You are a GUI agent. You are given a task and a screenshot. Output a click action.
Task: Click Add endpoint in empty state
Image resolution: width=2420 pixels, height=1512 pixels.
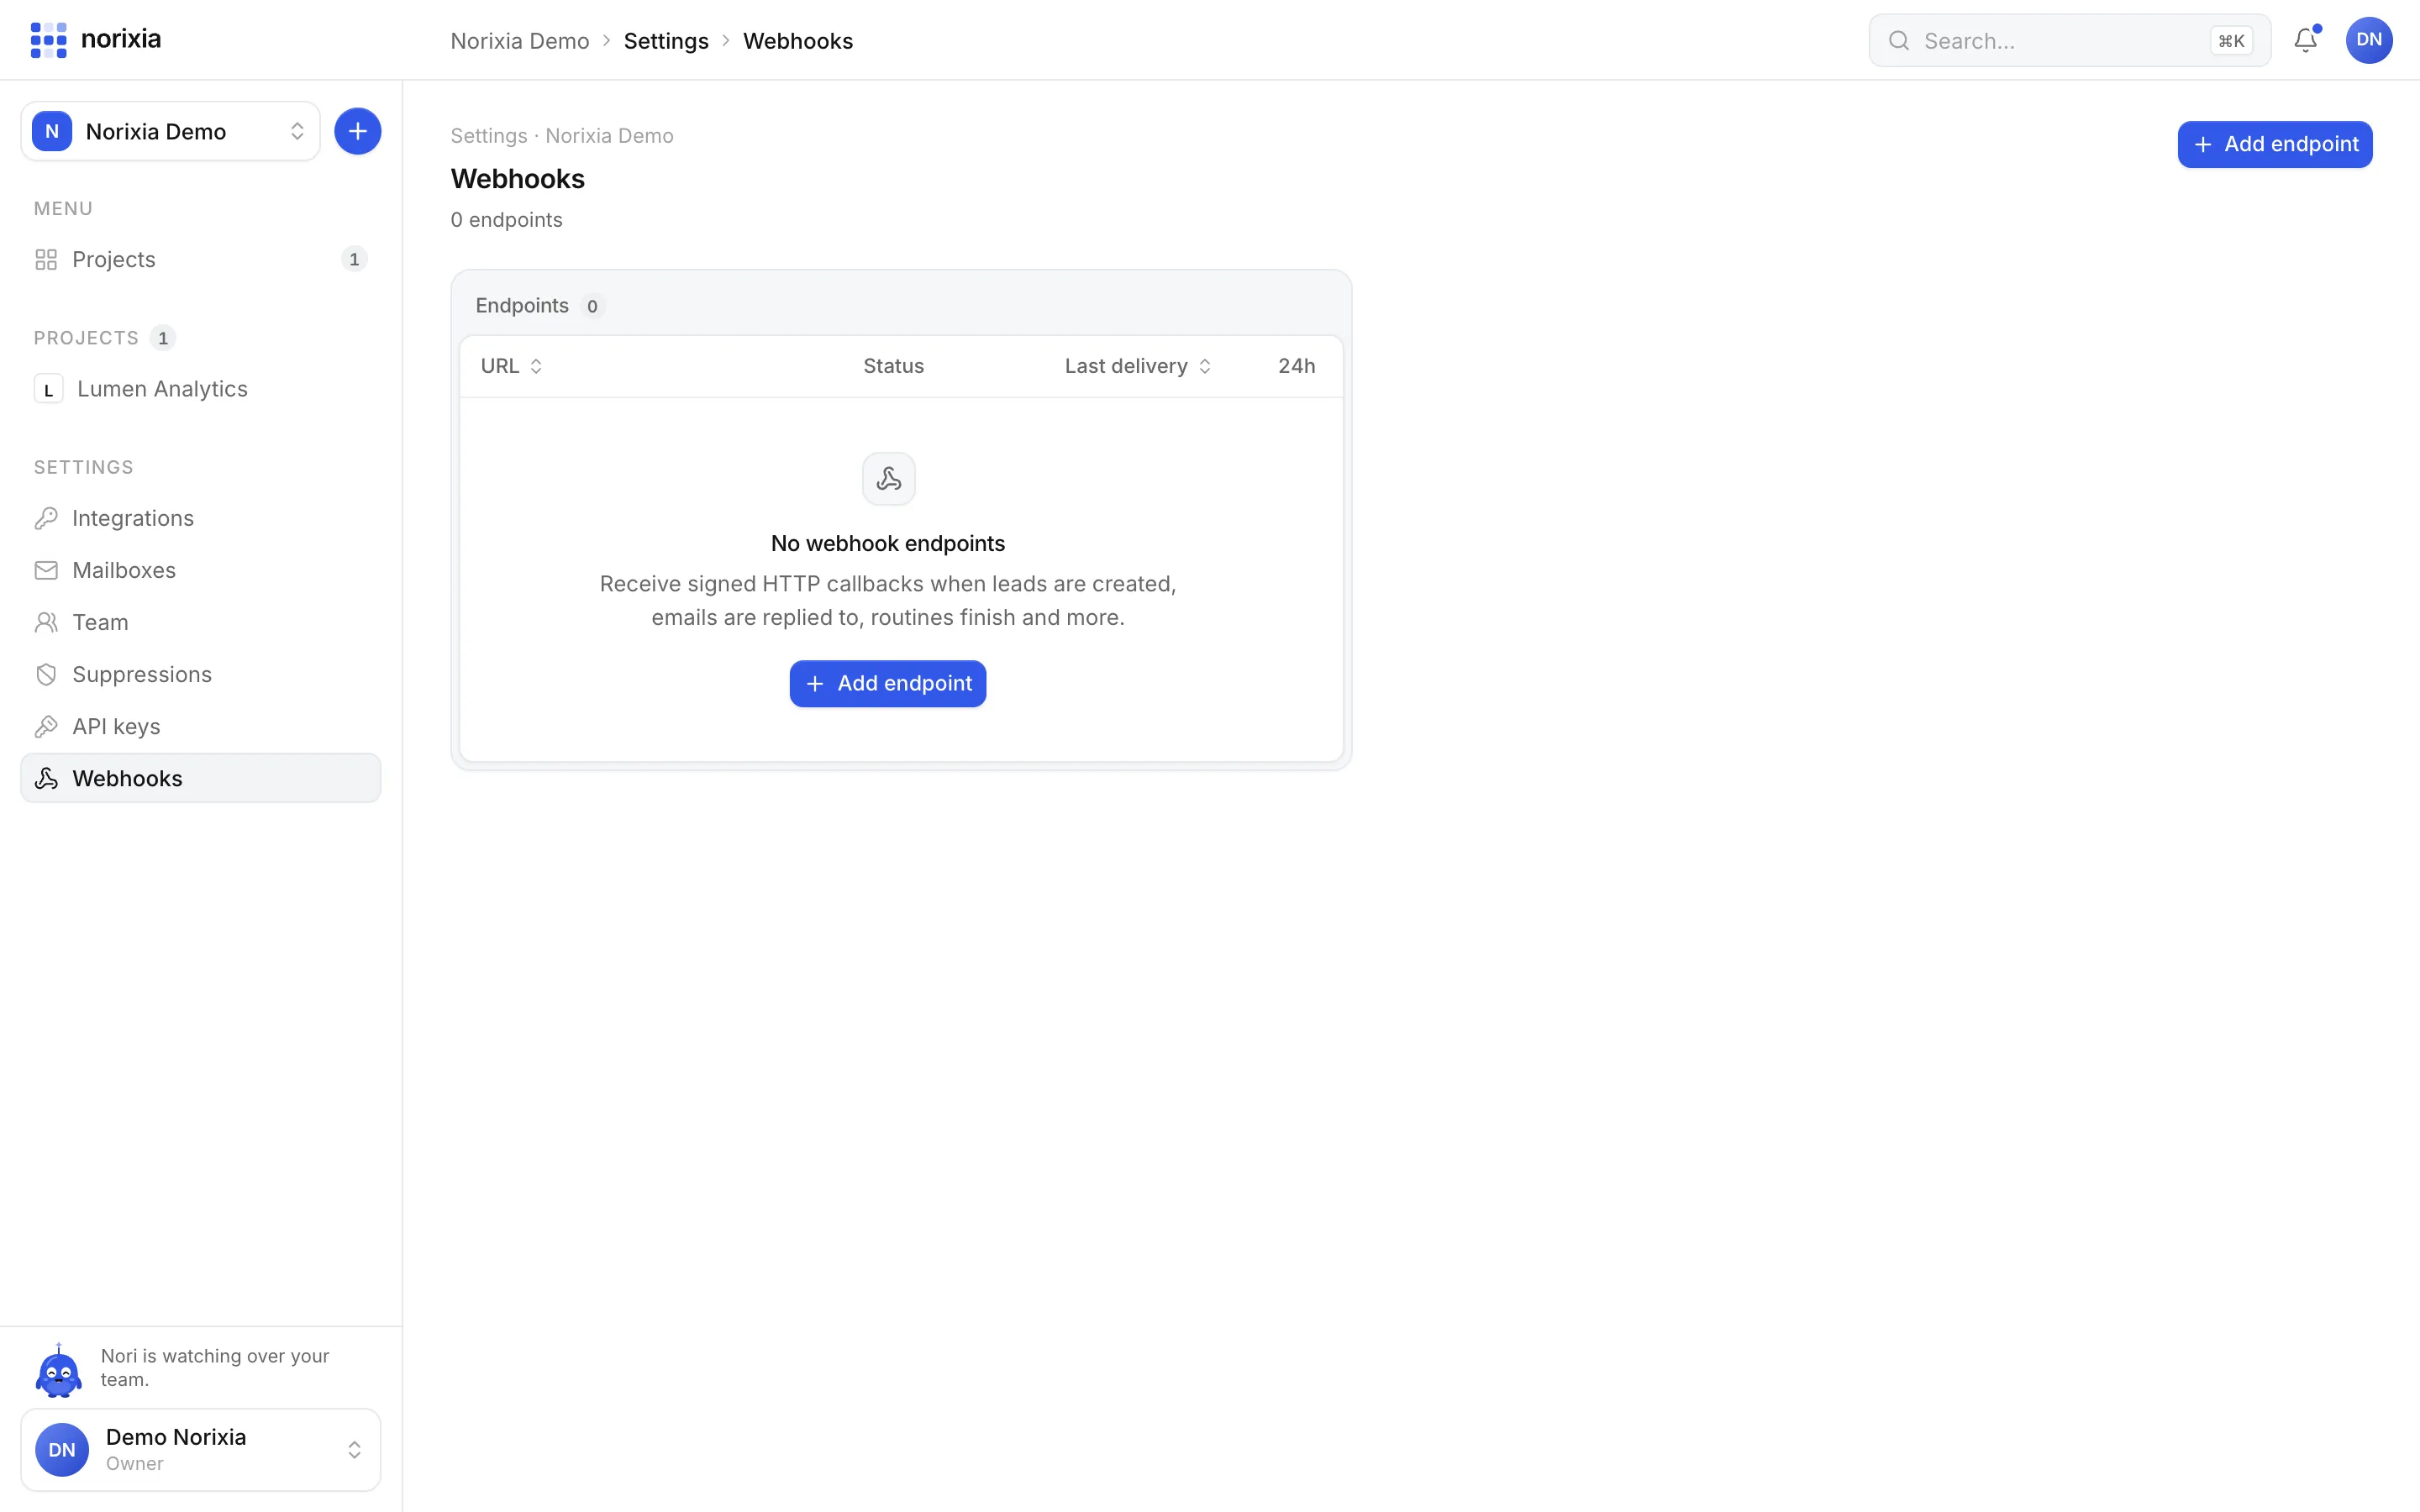(887, 683)
